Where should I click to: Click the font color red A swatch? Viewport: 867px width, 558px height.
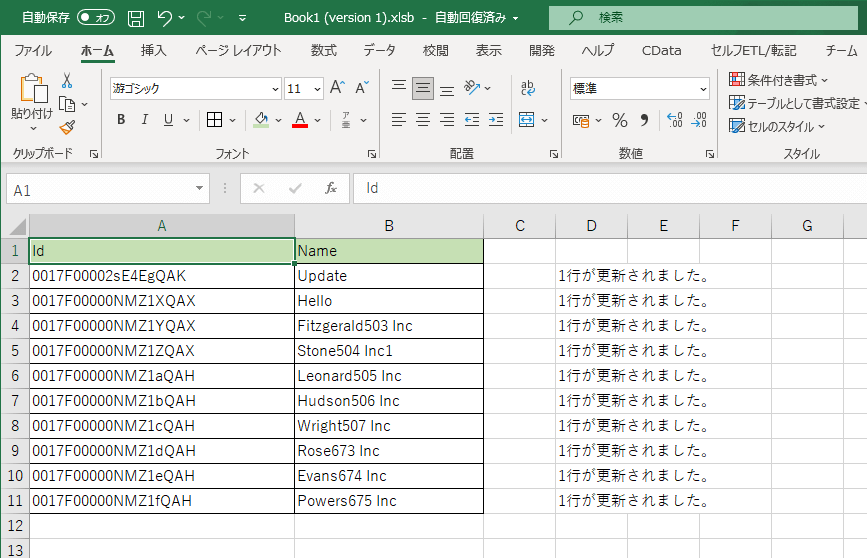coord(300,120)
